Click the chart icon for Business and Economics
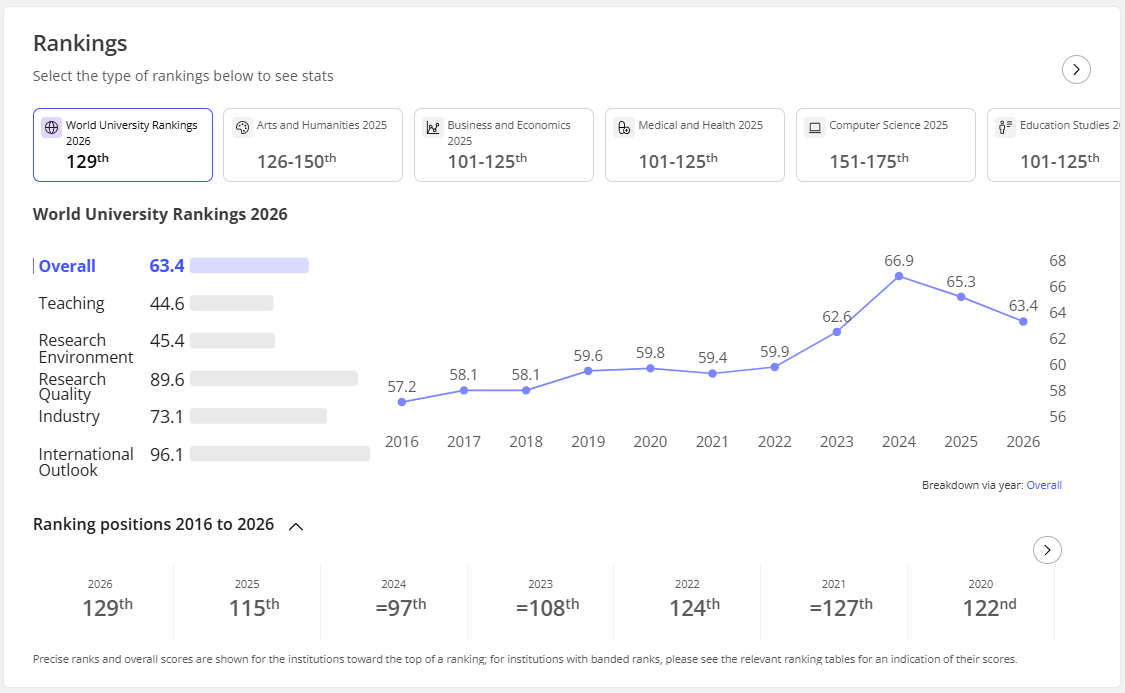The width and height of the screenshot is (1125, 693). [433, 128]
